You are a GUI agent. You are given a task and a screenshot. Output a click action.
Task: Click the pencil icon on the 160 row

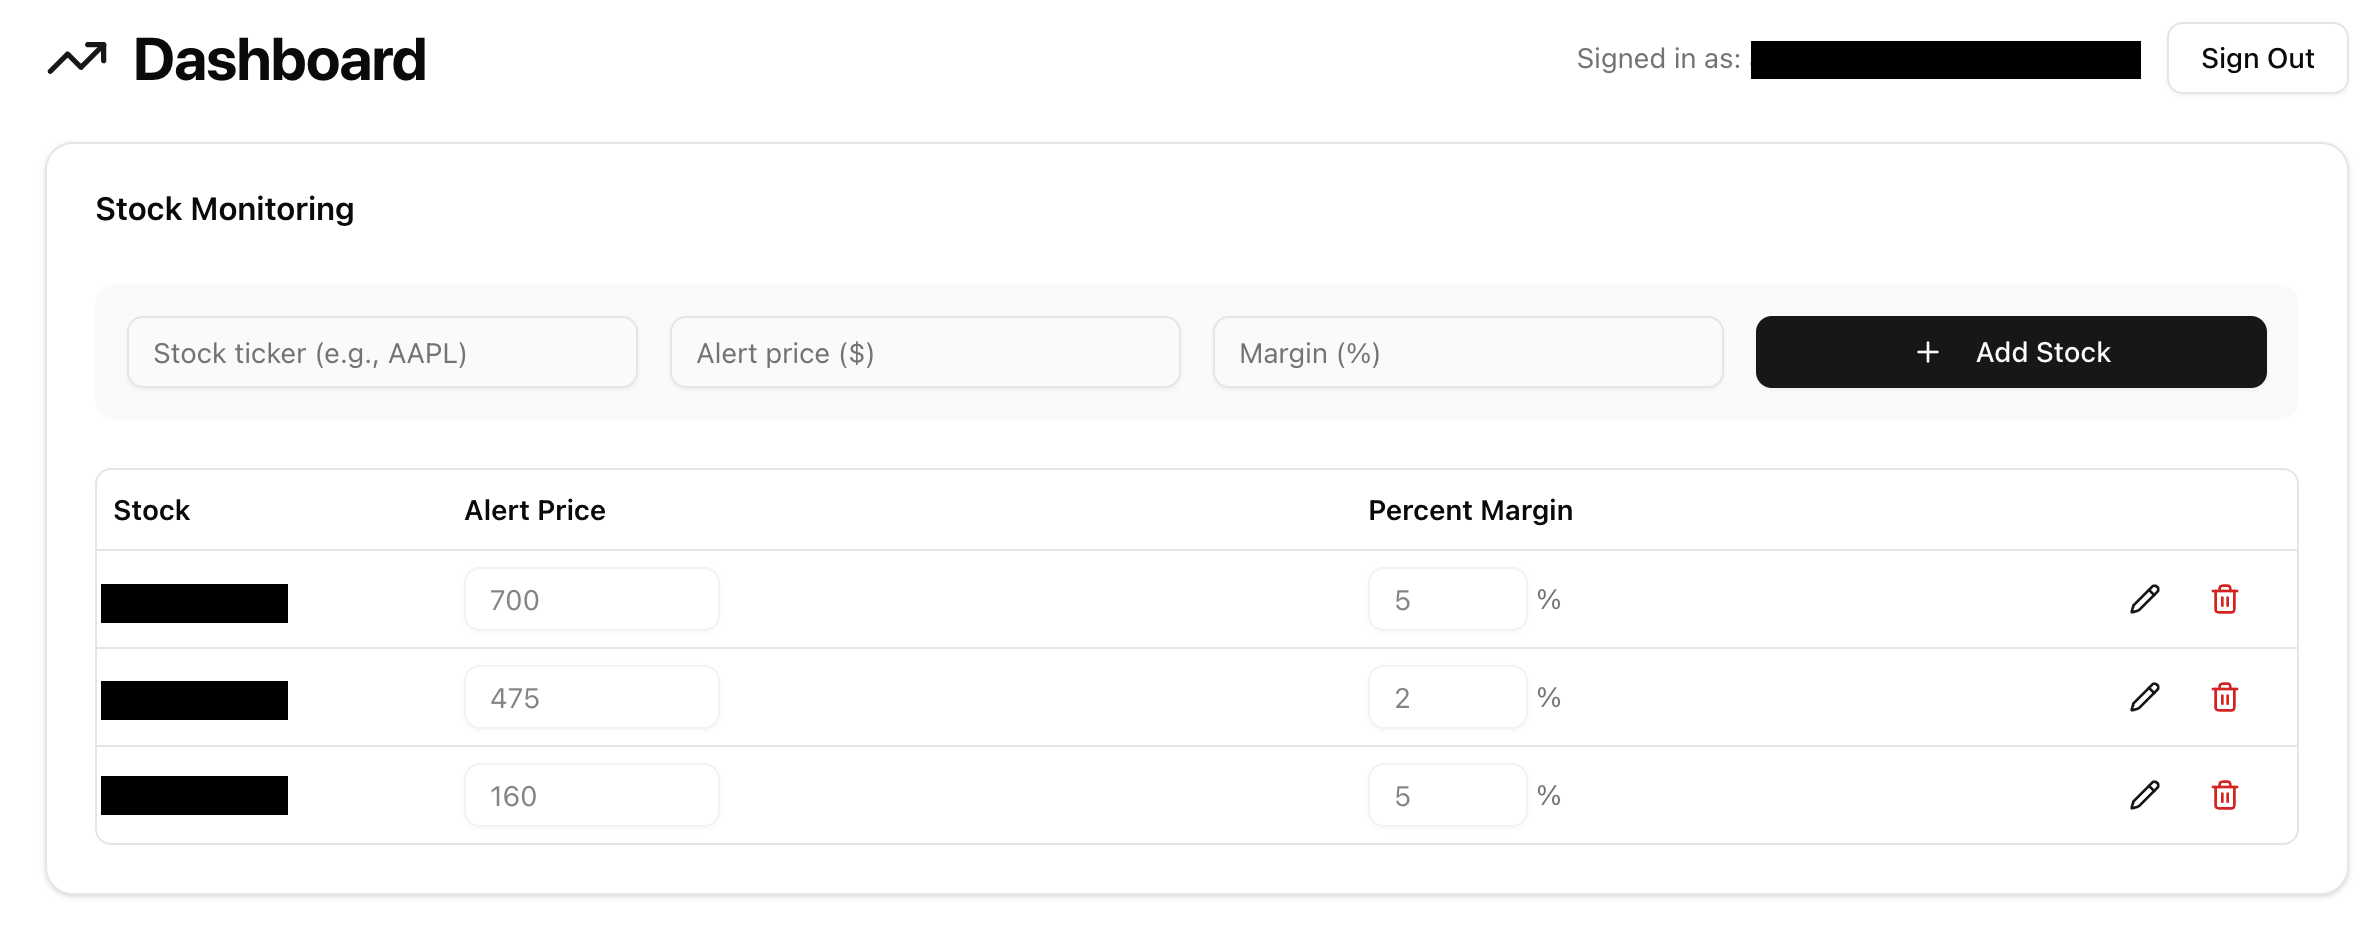click(x=2145, y=795)
